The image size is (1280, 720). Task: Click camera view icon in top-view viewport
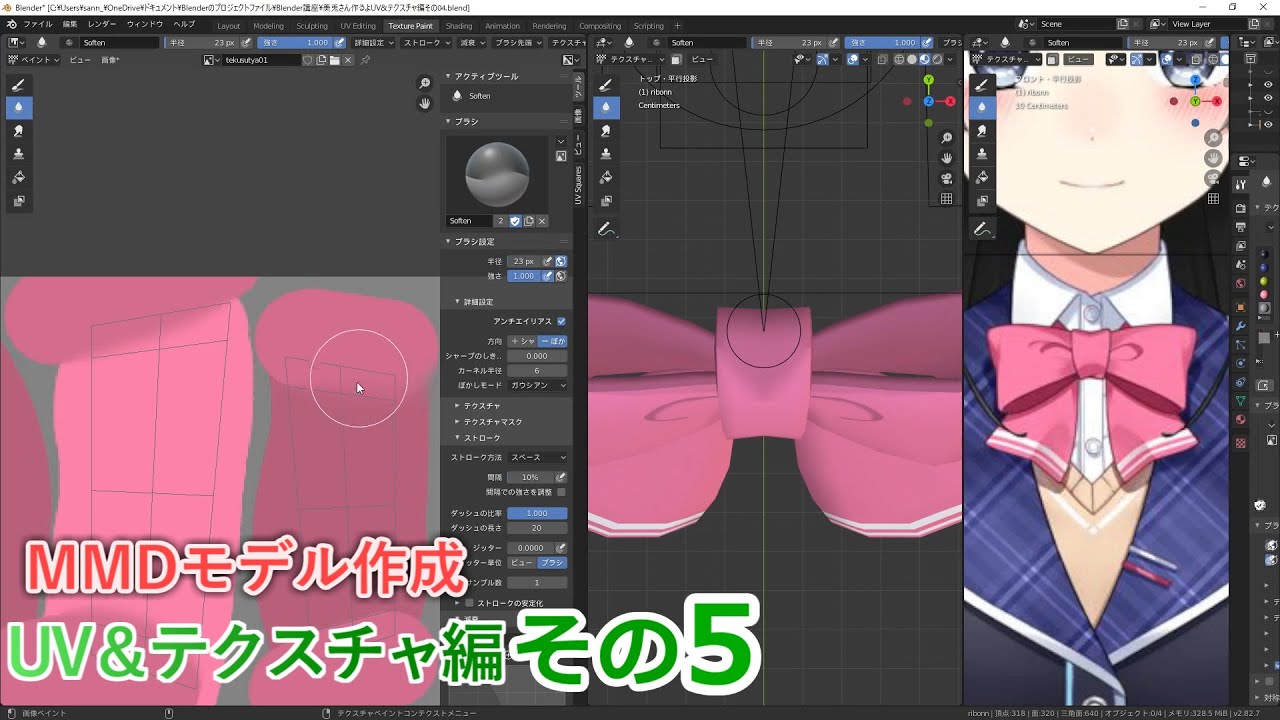pos(946,178)
